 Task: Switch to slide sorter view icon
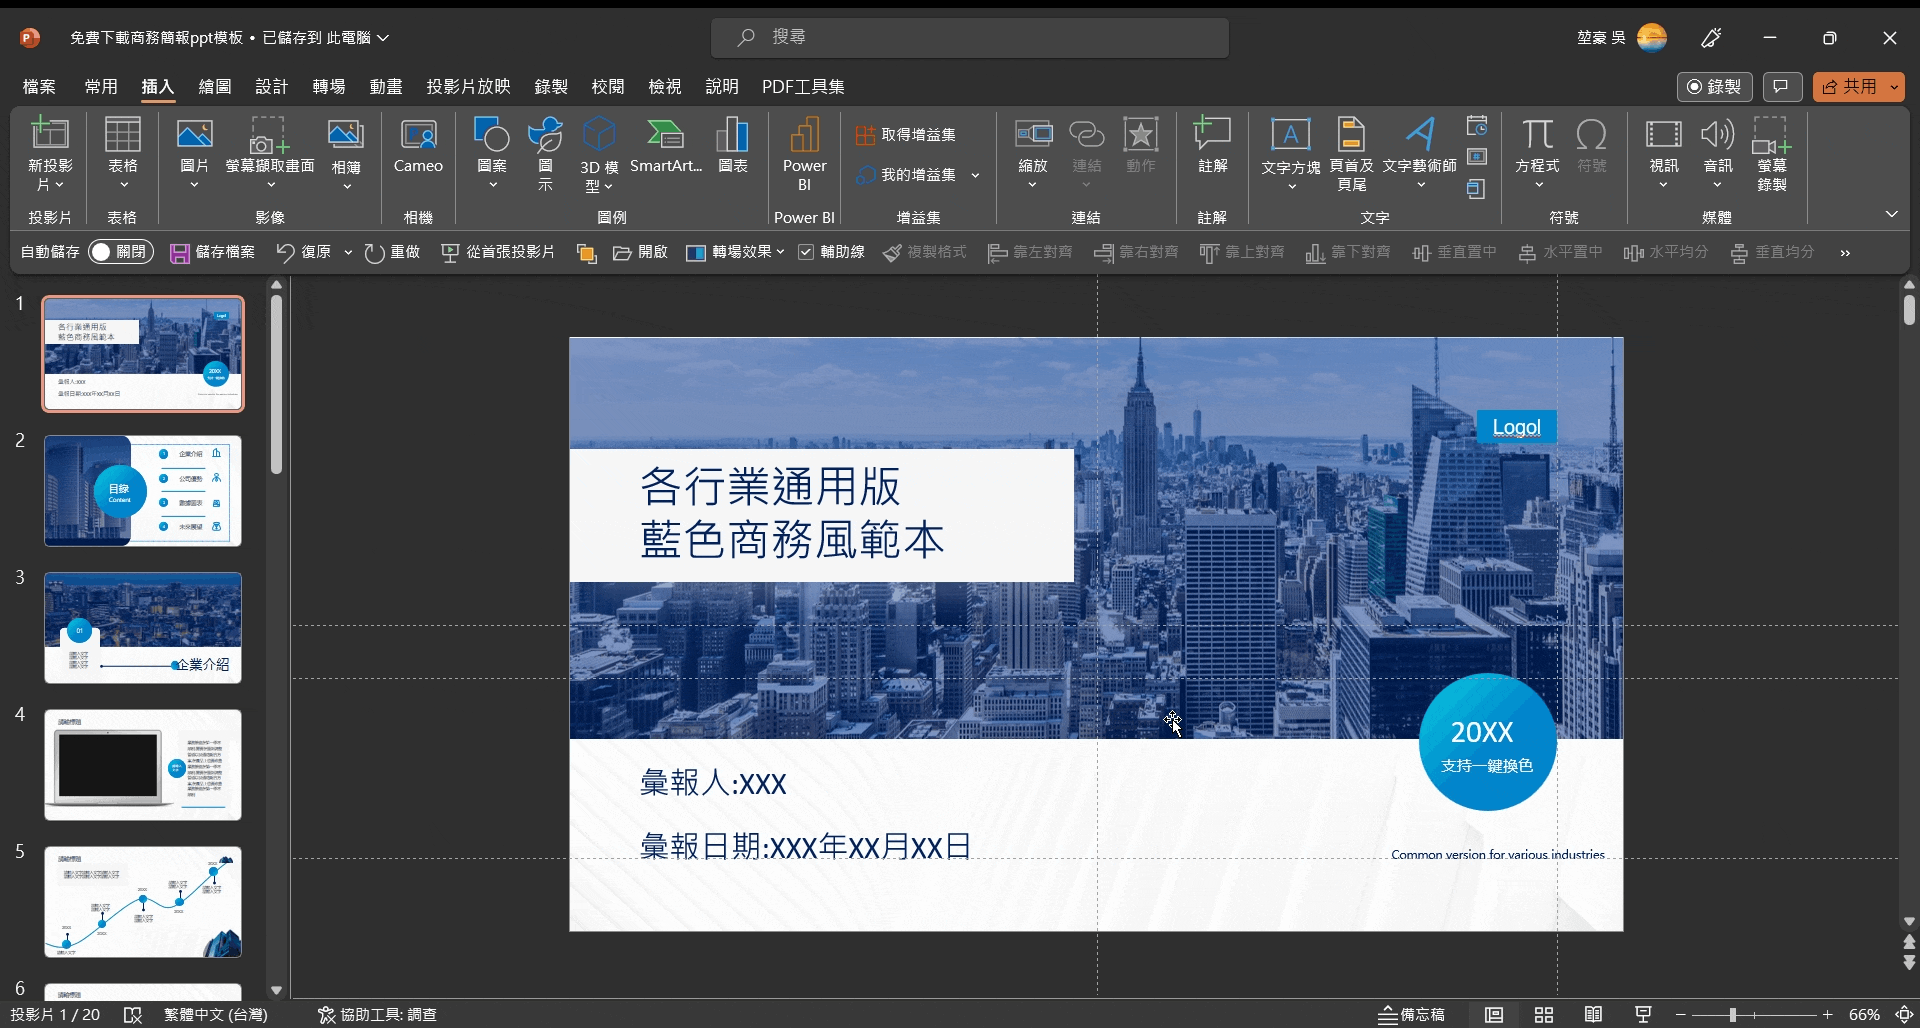(1544, 1015)
